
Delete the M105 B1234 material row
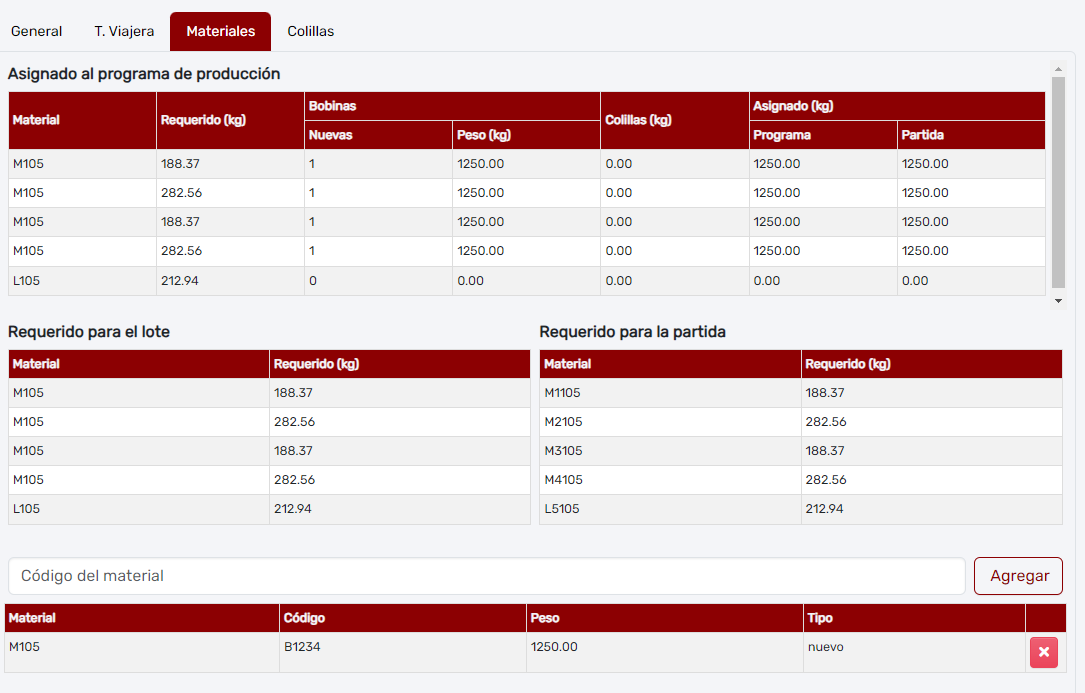click(1043, 652)
